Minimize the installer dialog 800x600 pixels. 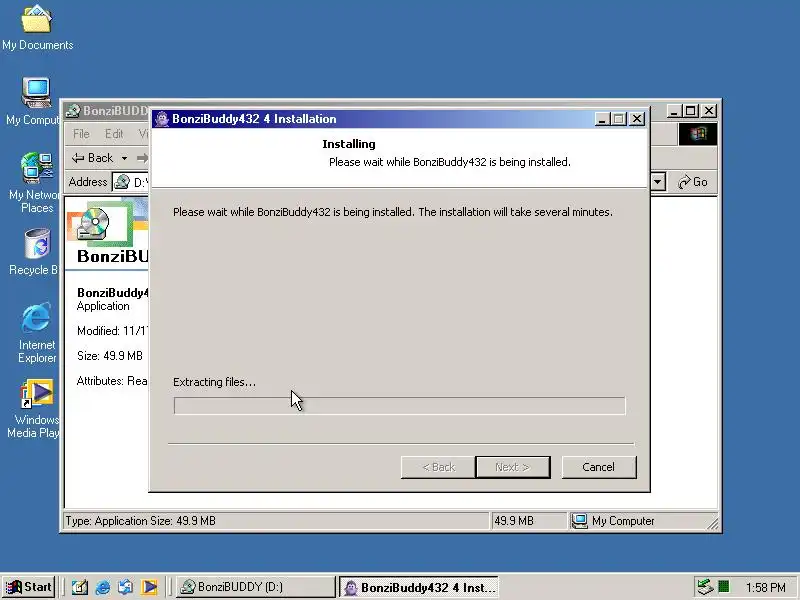pos(602,119)
